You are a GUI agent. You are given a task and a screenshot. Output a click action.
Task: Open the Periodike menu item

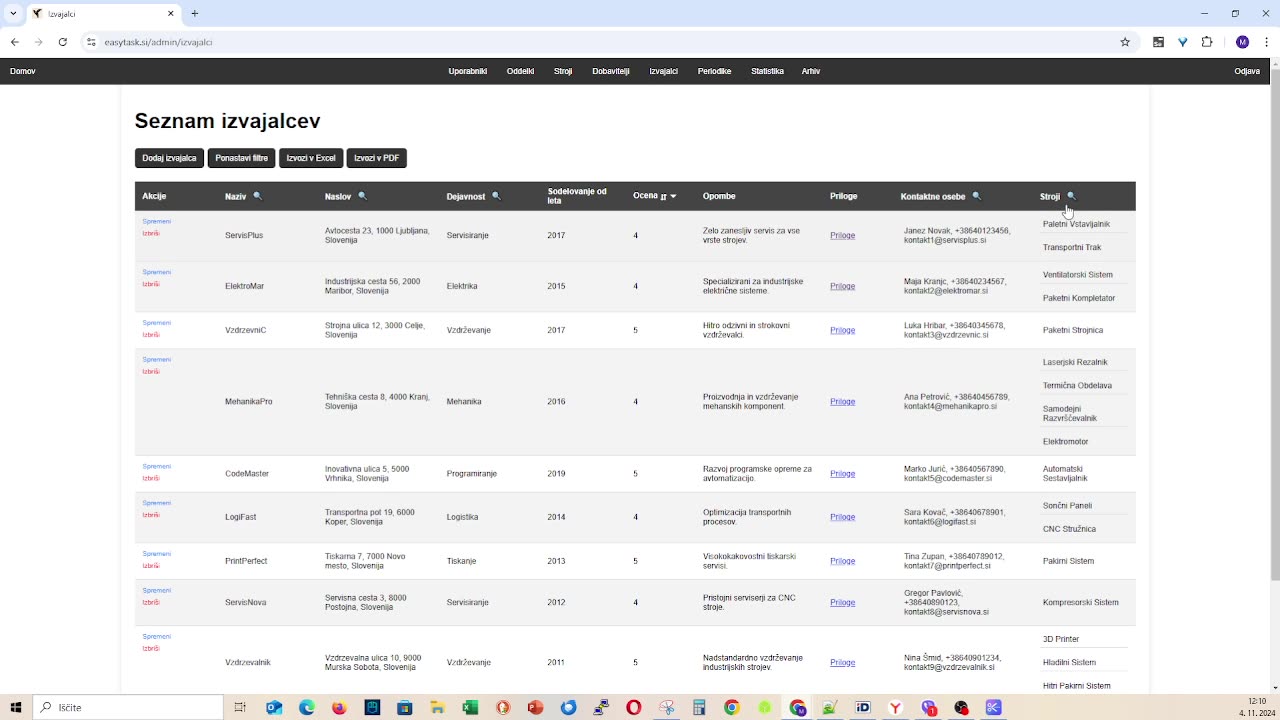[714, 71]
